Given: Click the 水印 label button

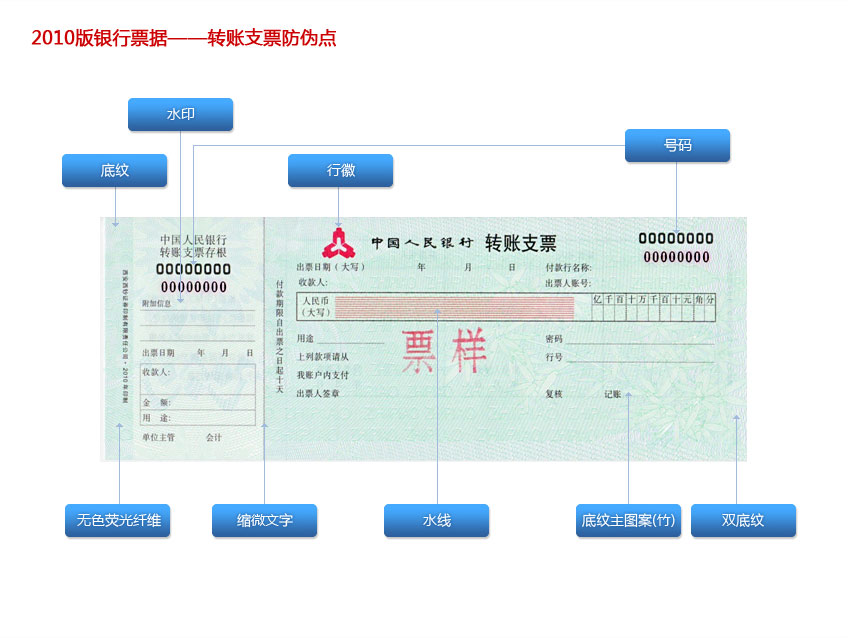Looking at the screenshot, I should 180,114.
